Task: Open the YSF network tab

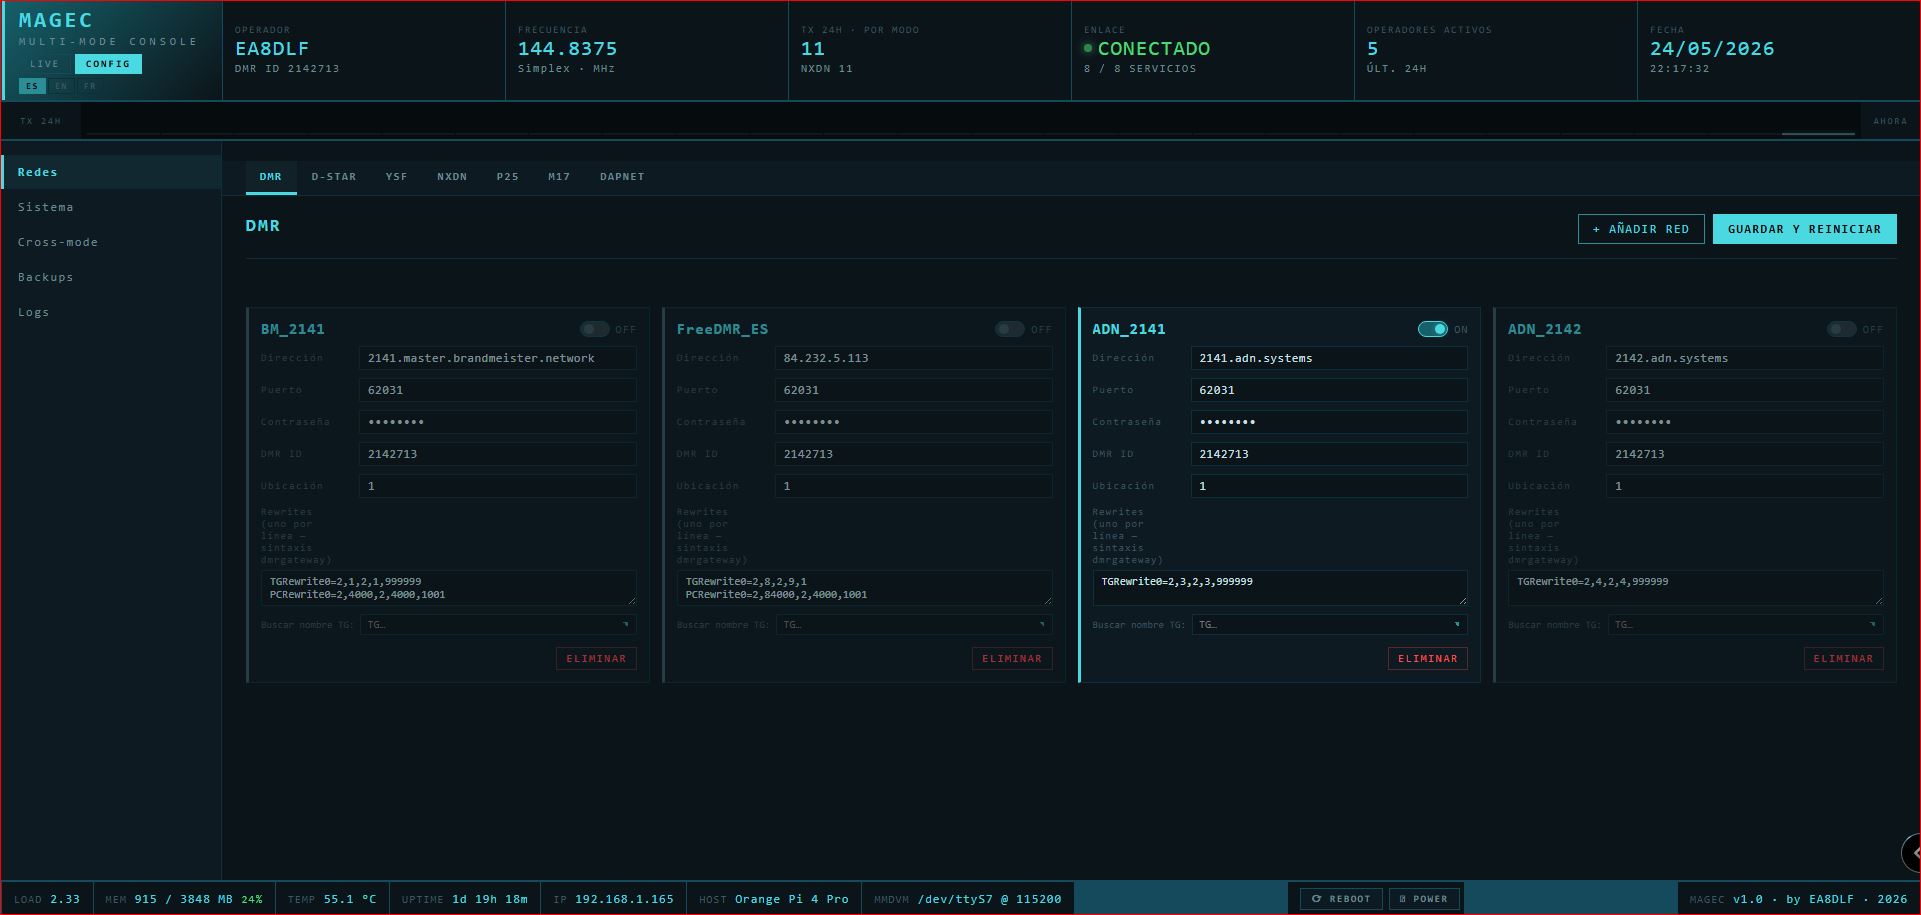Action: coord(397,177)
